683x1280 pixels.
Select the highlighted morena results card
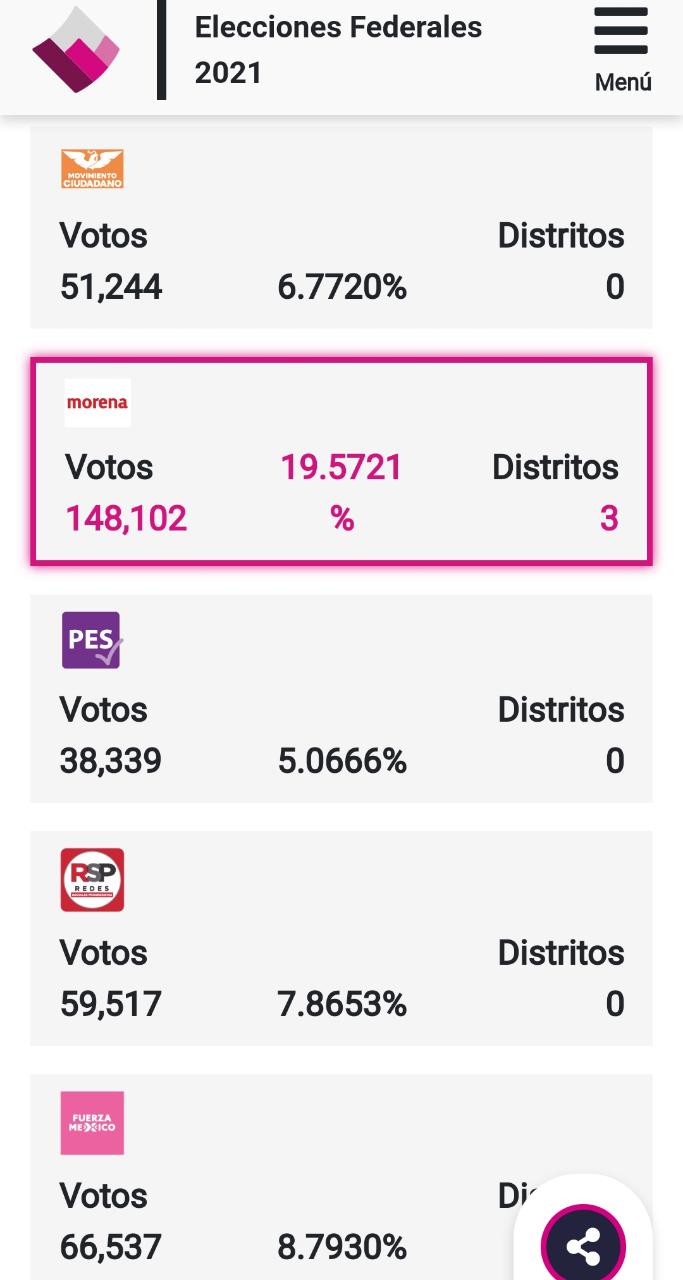342,462
